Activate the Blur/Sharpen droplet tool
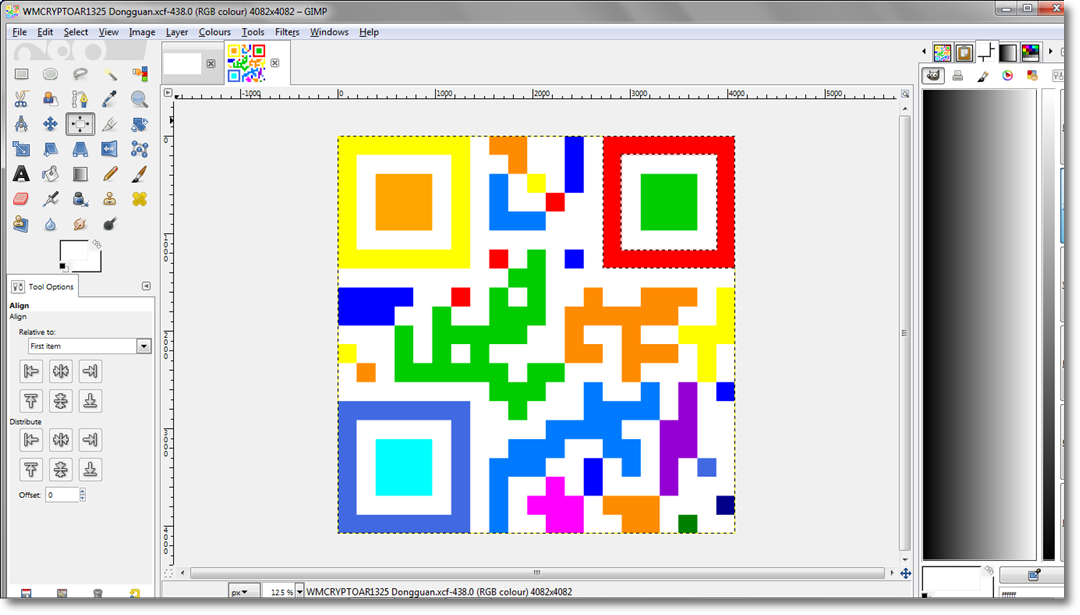1080x615 pixels. (50, 224)
